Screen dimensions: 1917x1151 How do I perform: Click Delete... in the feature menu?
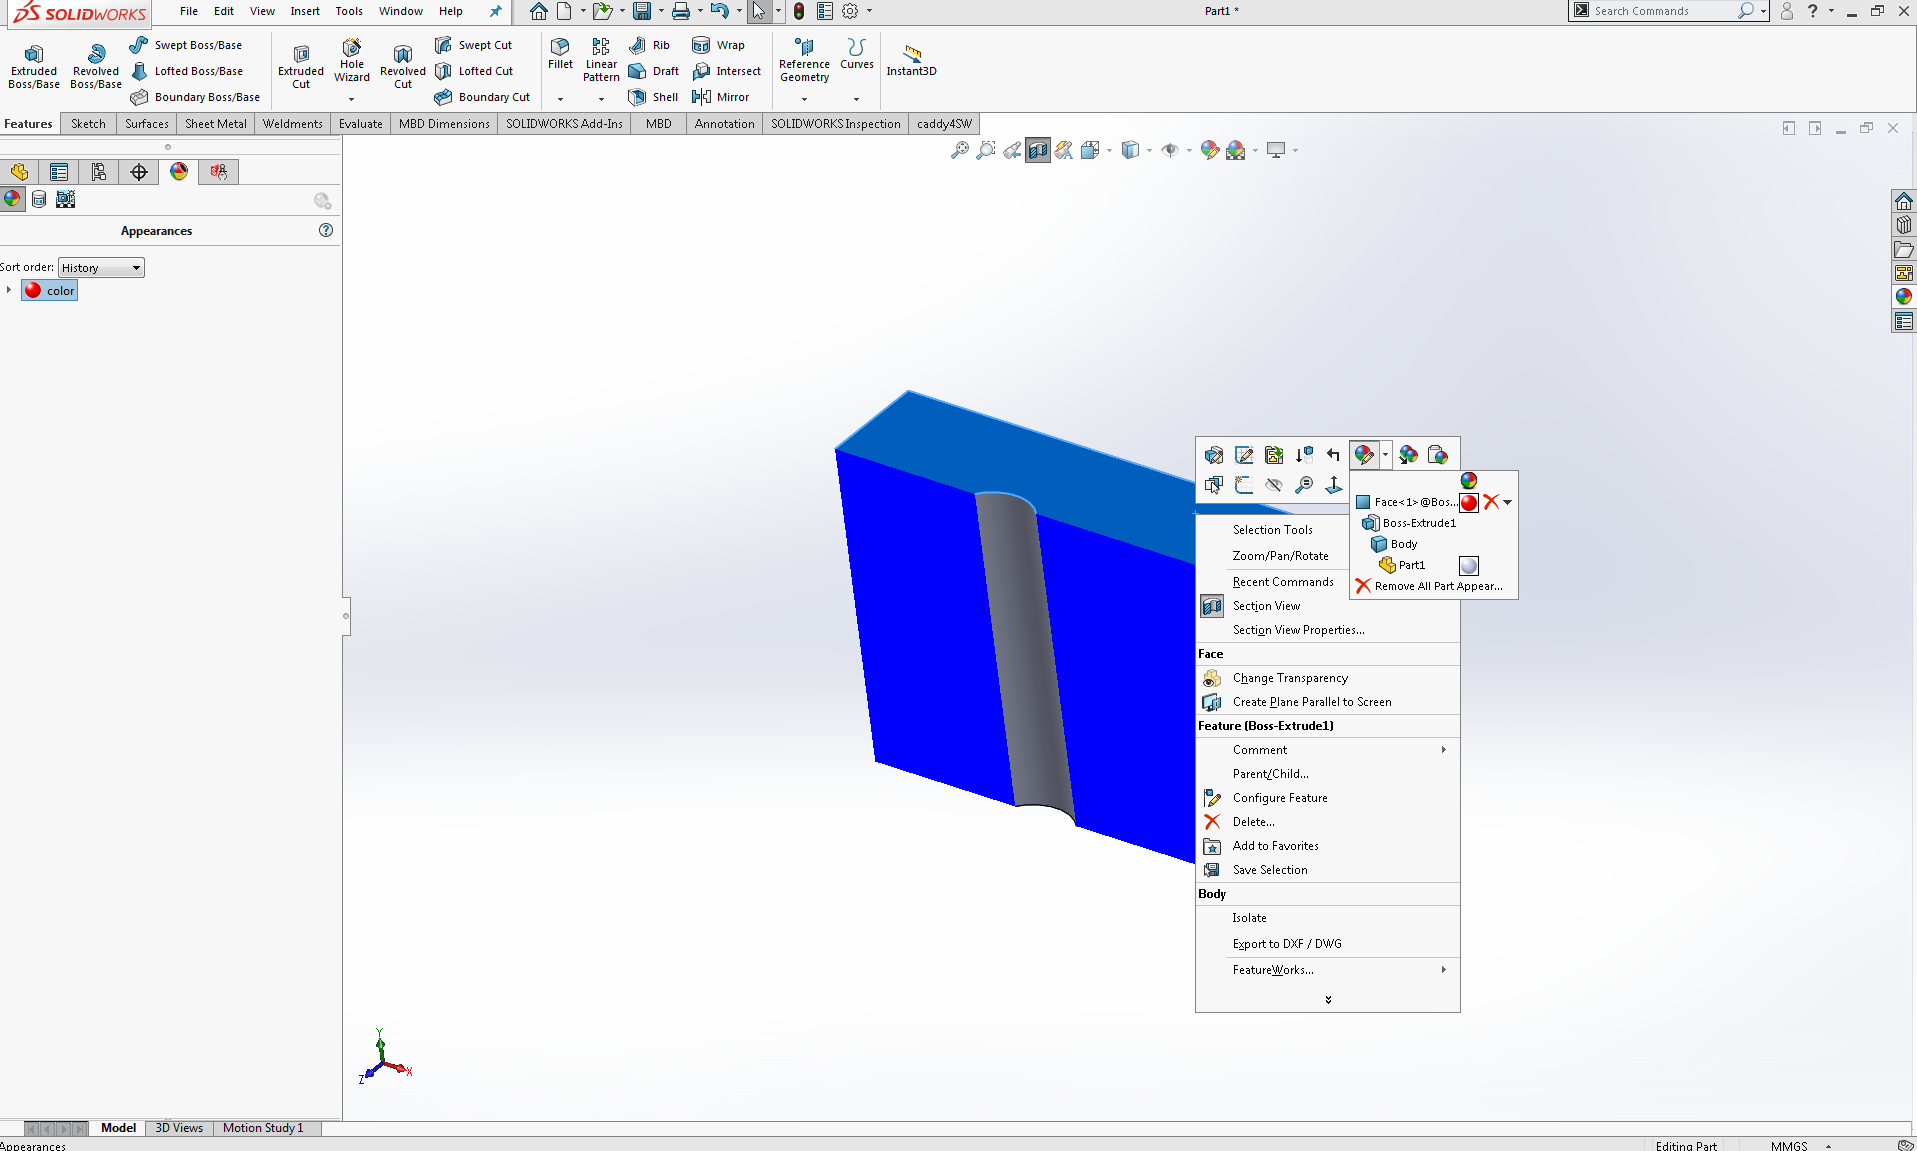(x=1253, y=822)
